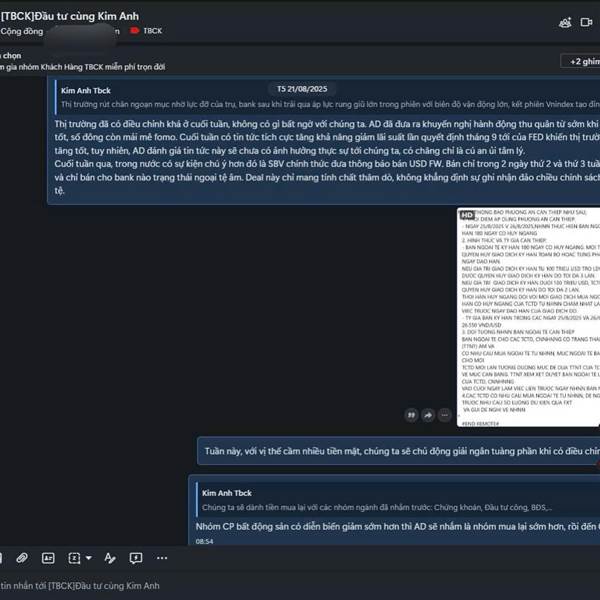The image size is (600, 600).
Task: Open the Cộng đồng community link
Action: [22, 31]
